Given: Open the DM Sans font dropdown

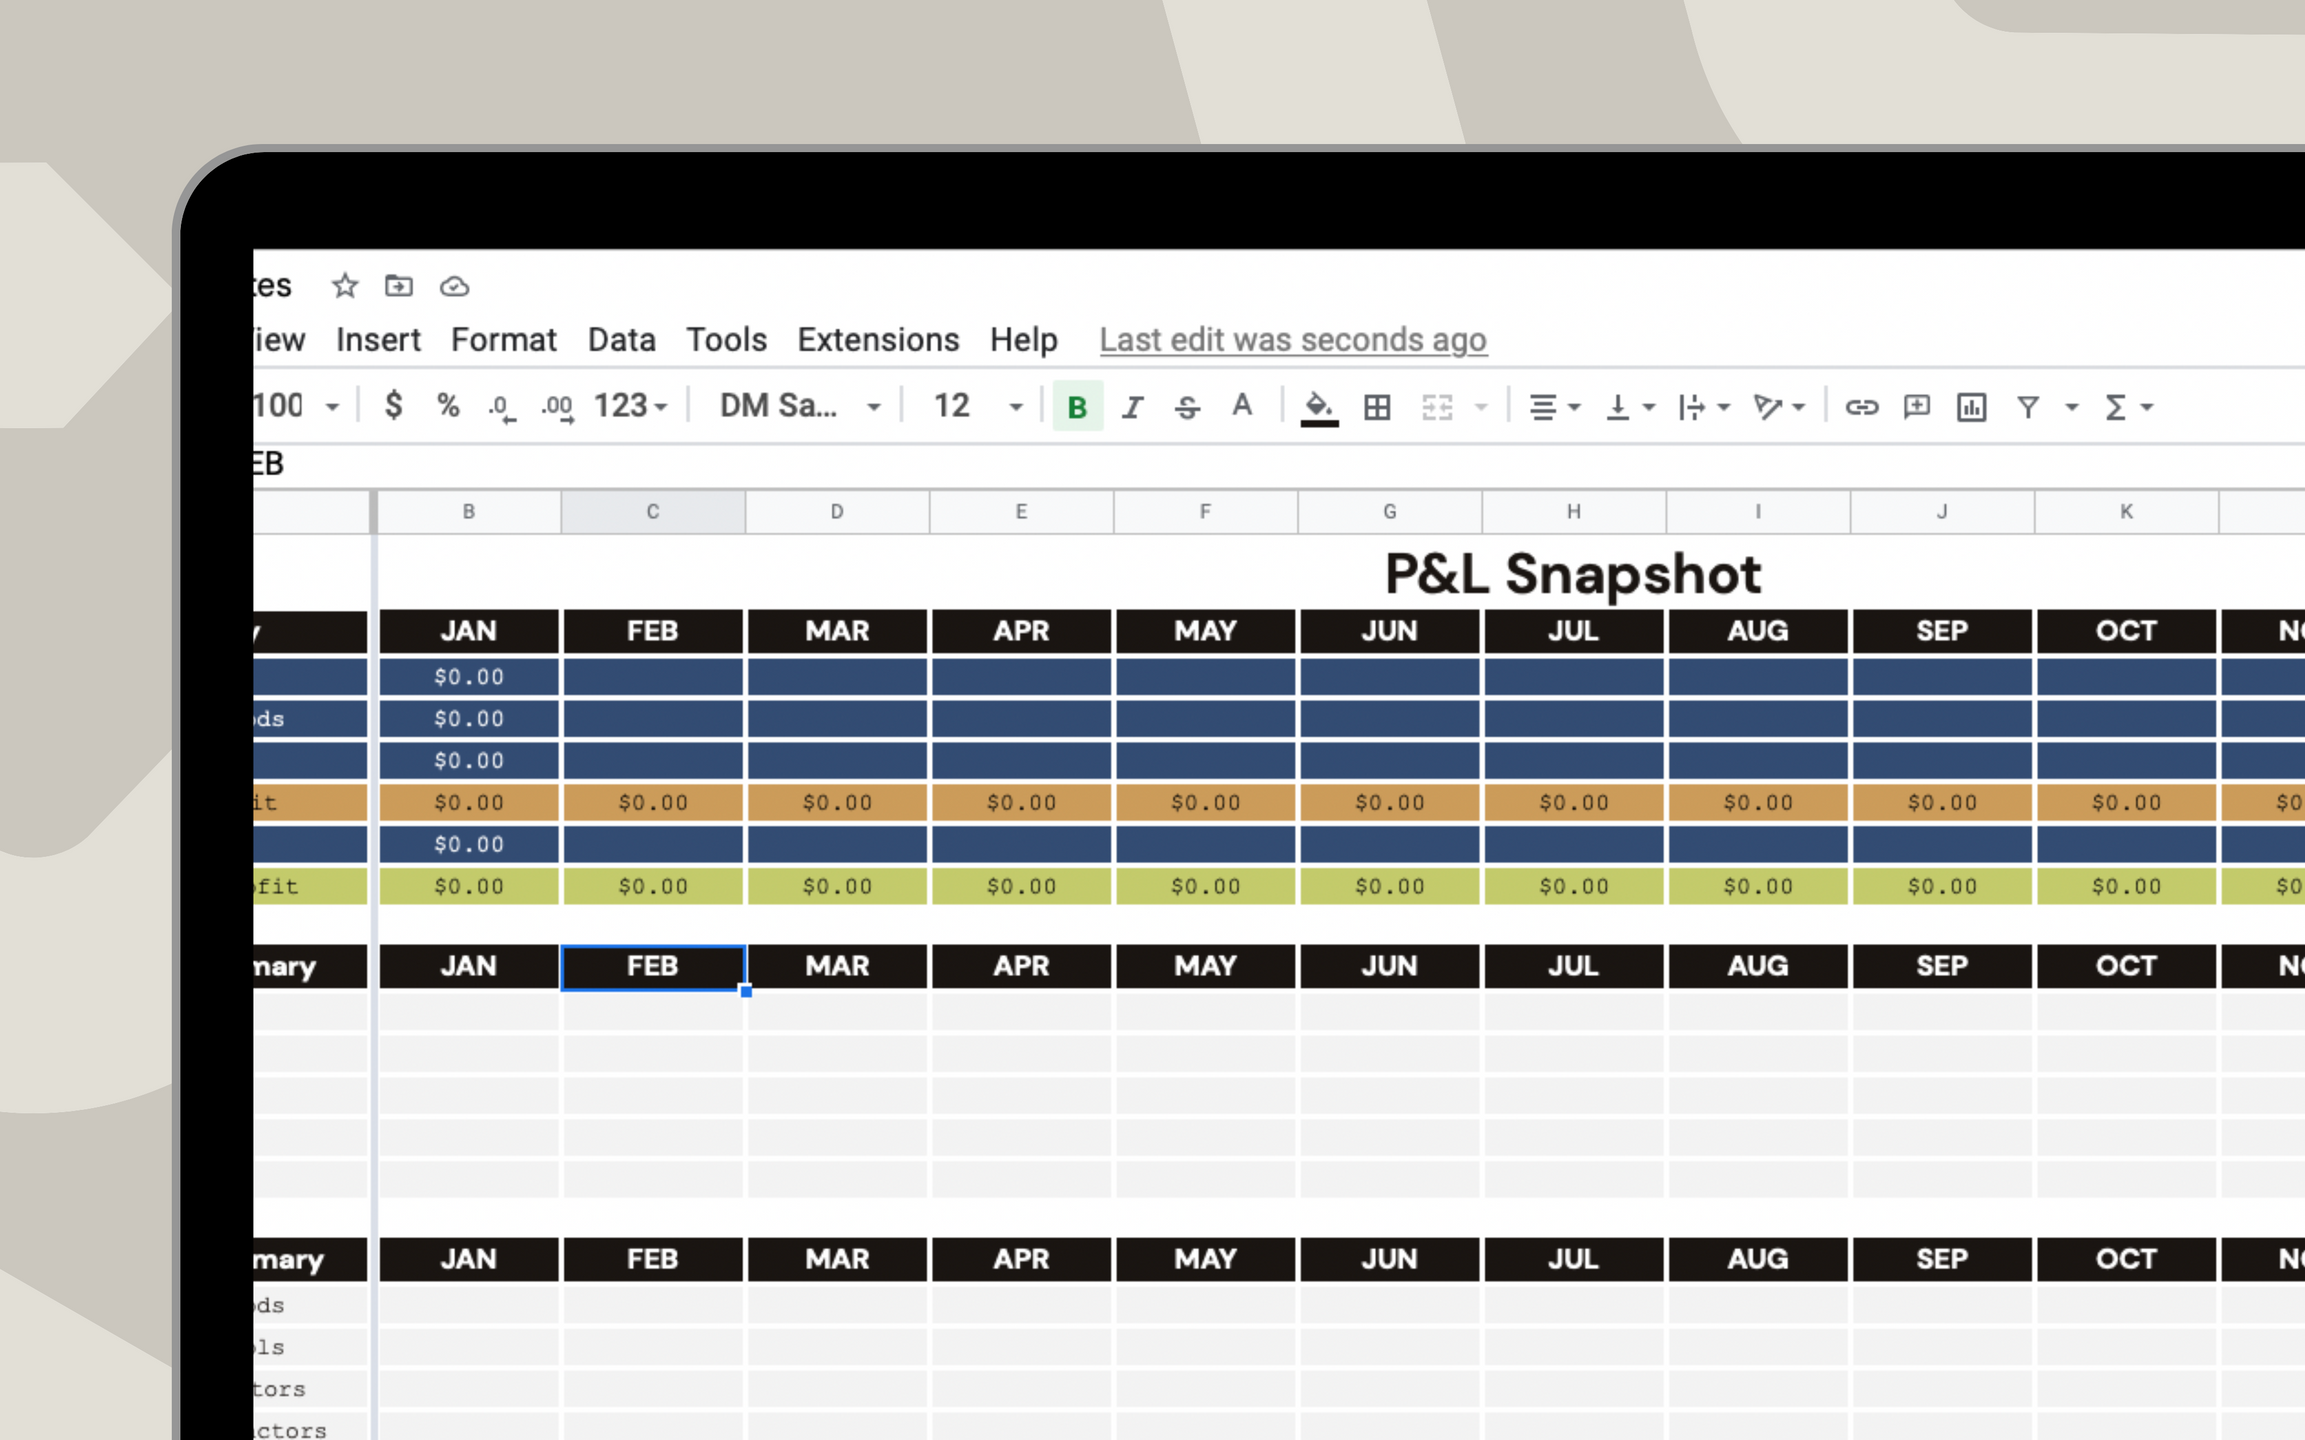Looking at the screenshot, I should [x=799, y=406].
